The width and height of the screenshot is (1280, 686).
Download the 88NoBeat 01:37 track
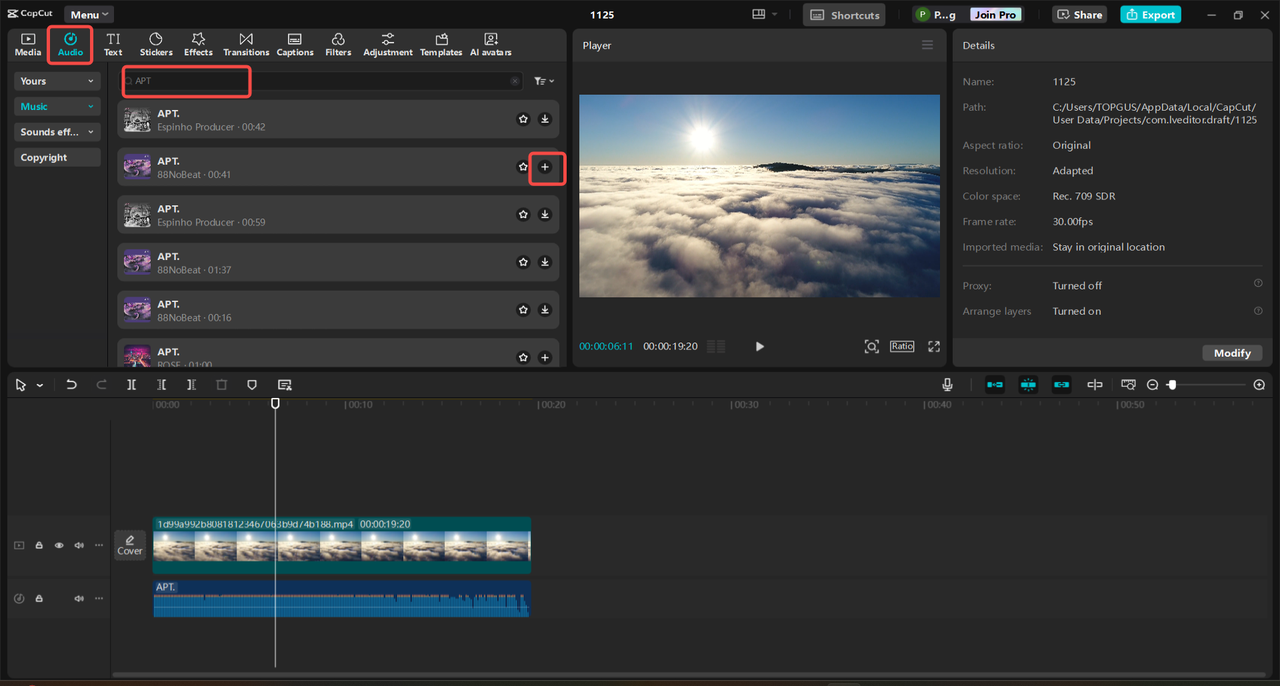tap(545, 262)
